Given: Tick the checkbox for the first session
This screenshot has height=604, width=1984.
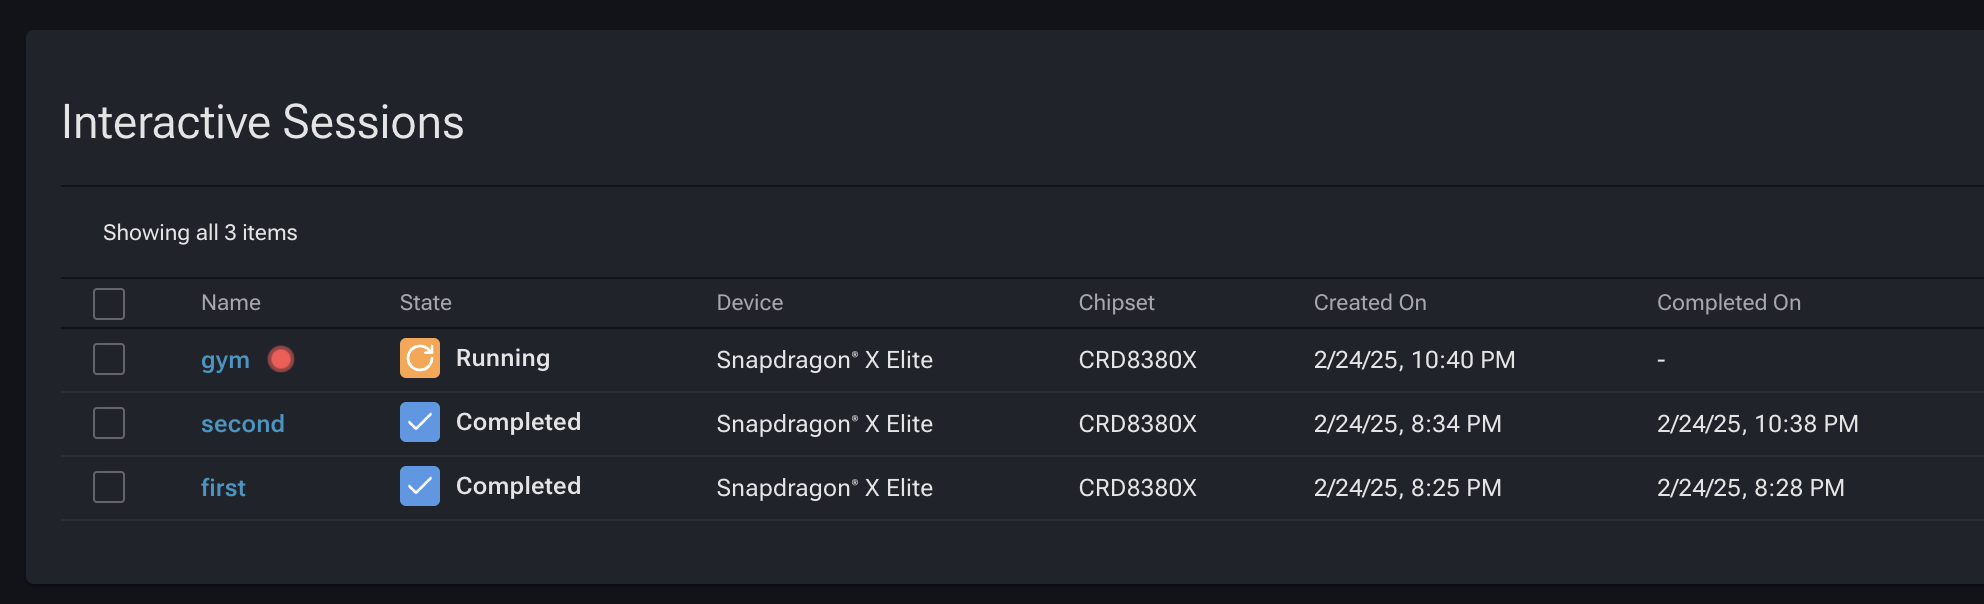Looking at the screenshot, I should (109, 487).
